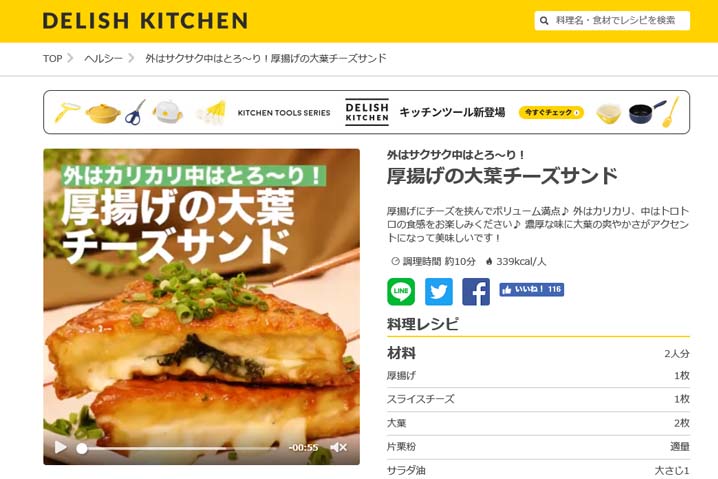Click the chevron after TOP breadcrumb

(71, 58)
